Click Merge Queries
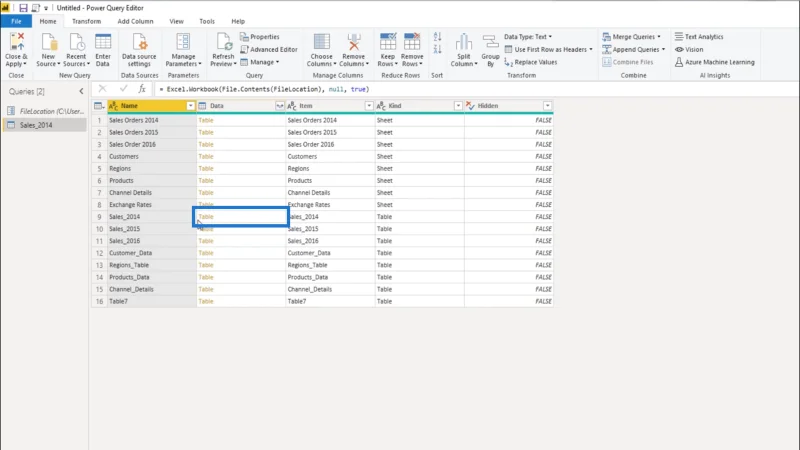This screenshot has width=800, height=450. click(x=631, y=37)
